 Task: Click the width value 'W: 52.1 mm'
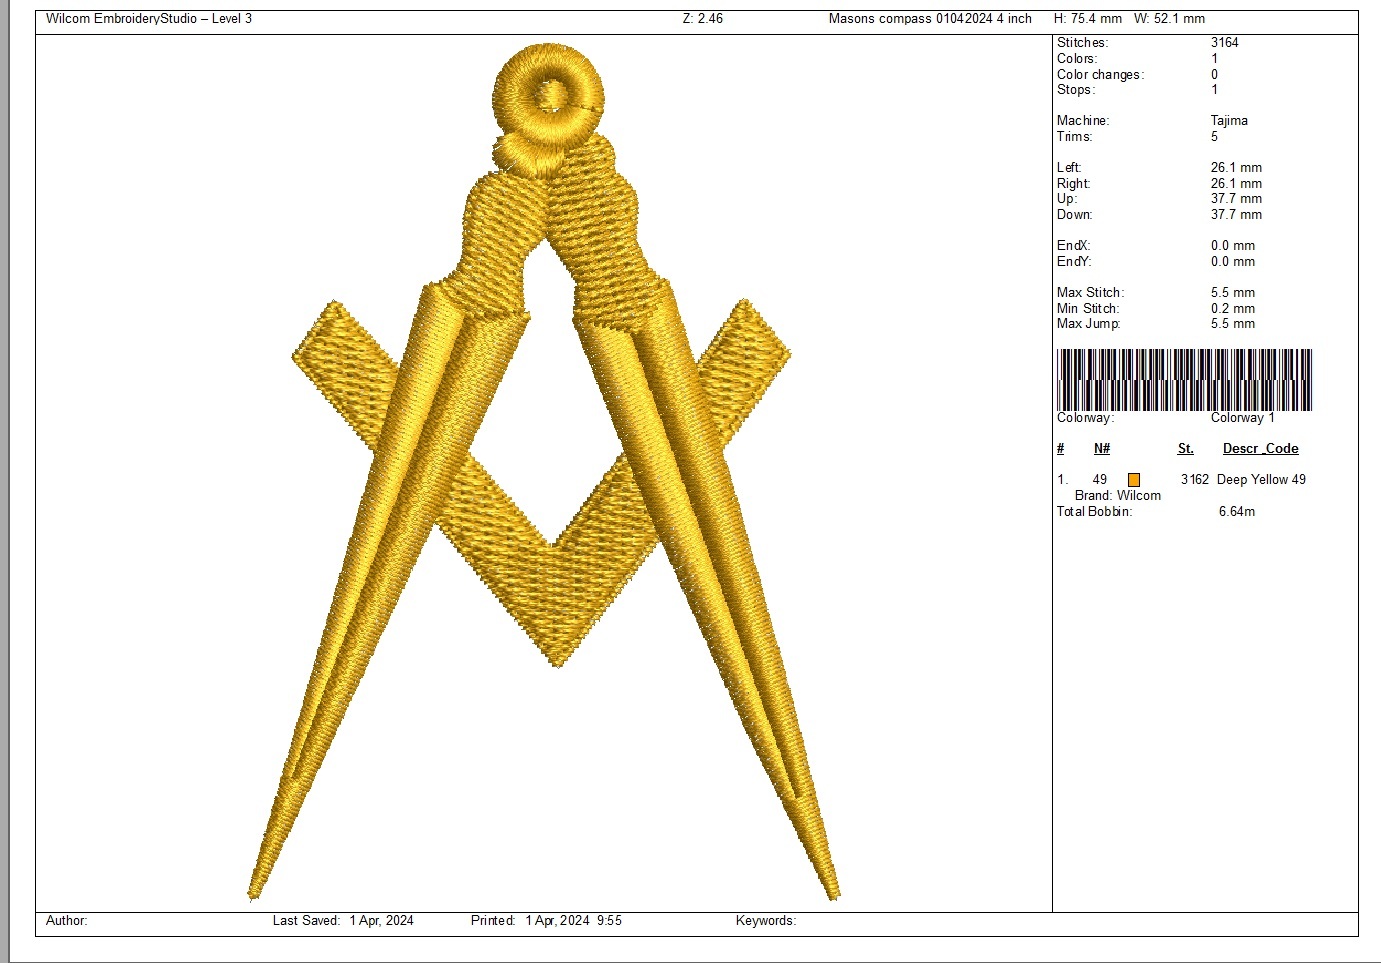coord(1169,19)
